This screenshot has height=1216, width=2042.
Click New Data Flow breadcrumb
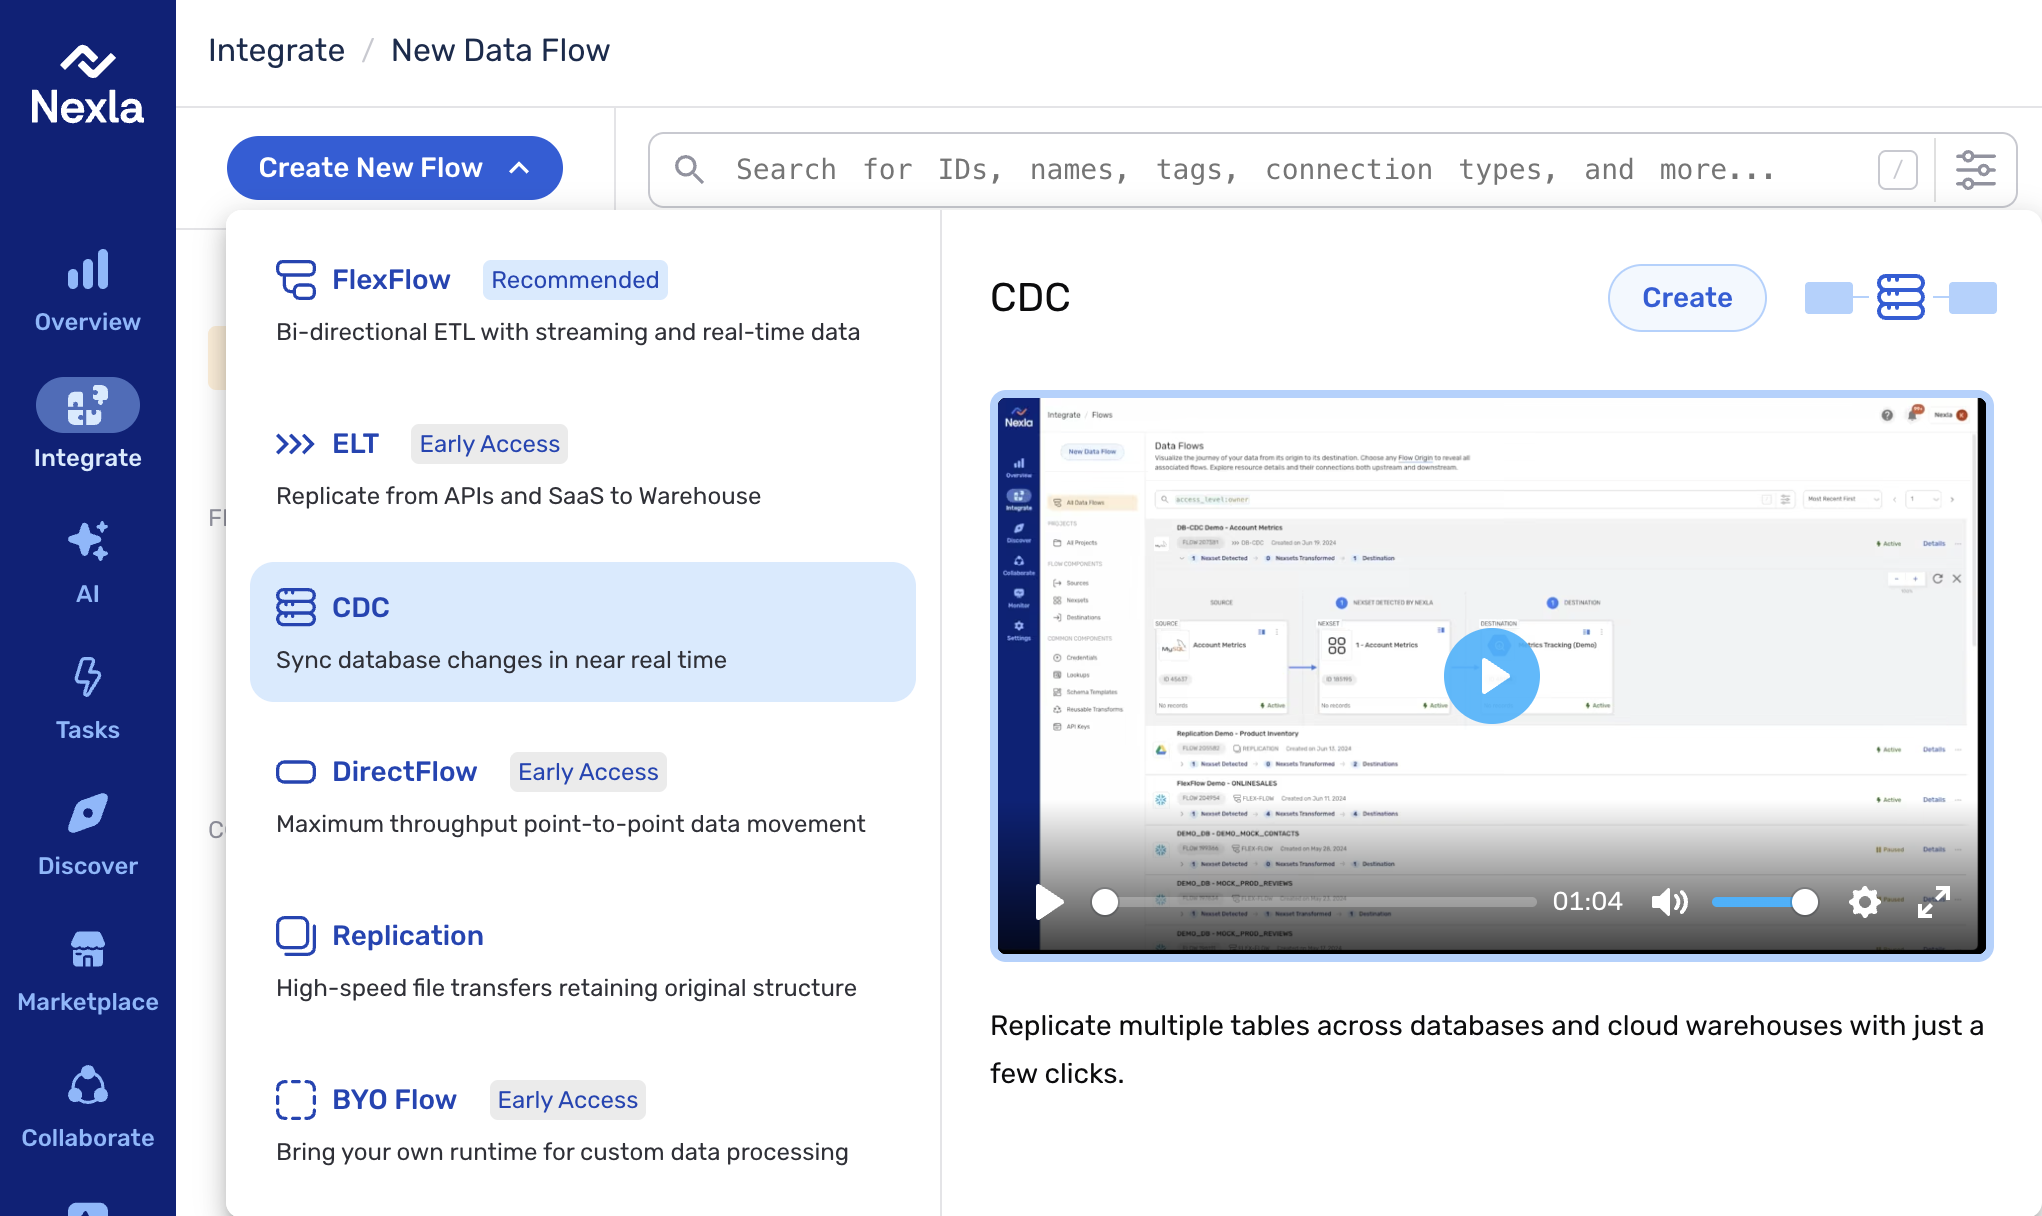tap(500, 50)
